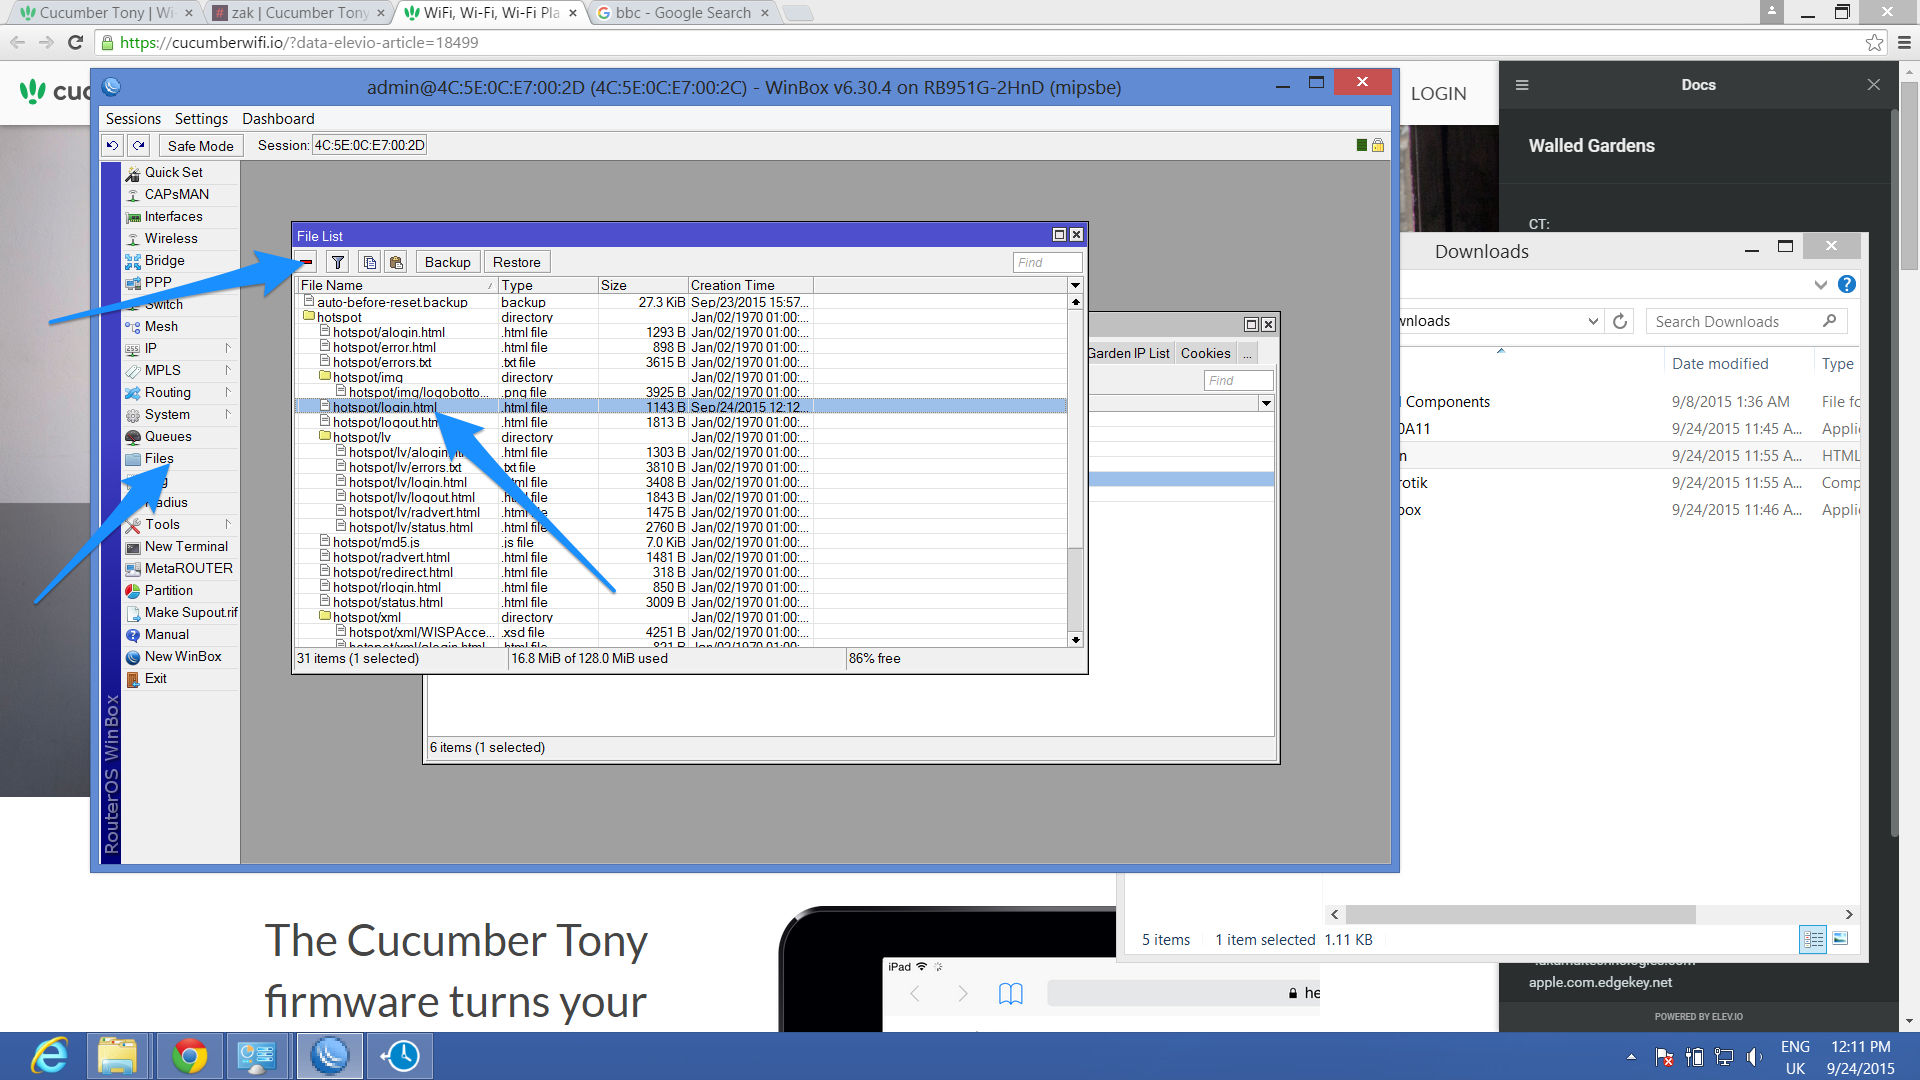Click the volume icon in system tray
Image resolution: width=1920 pixels, height=1080 pixels.
click(x=1754, y=1057)
